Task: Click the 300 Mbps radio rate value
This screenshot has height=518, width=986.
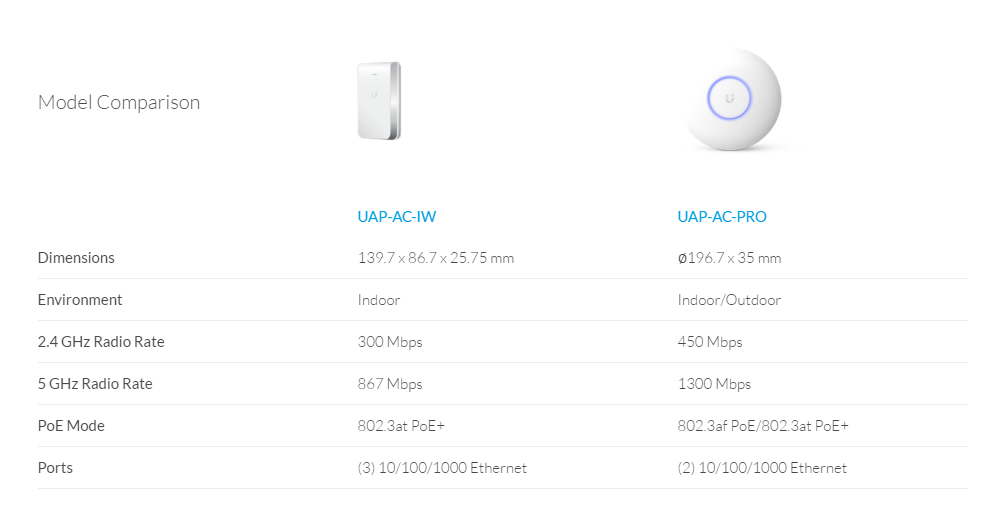Action: click(x=390, y=342)
